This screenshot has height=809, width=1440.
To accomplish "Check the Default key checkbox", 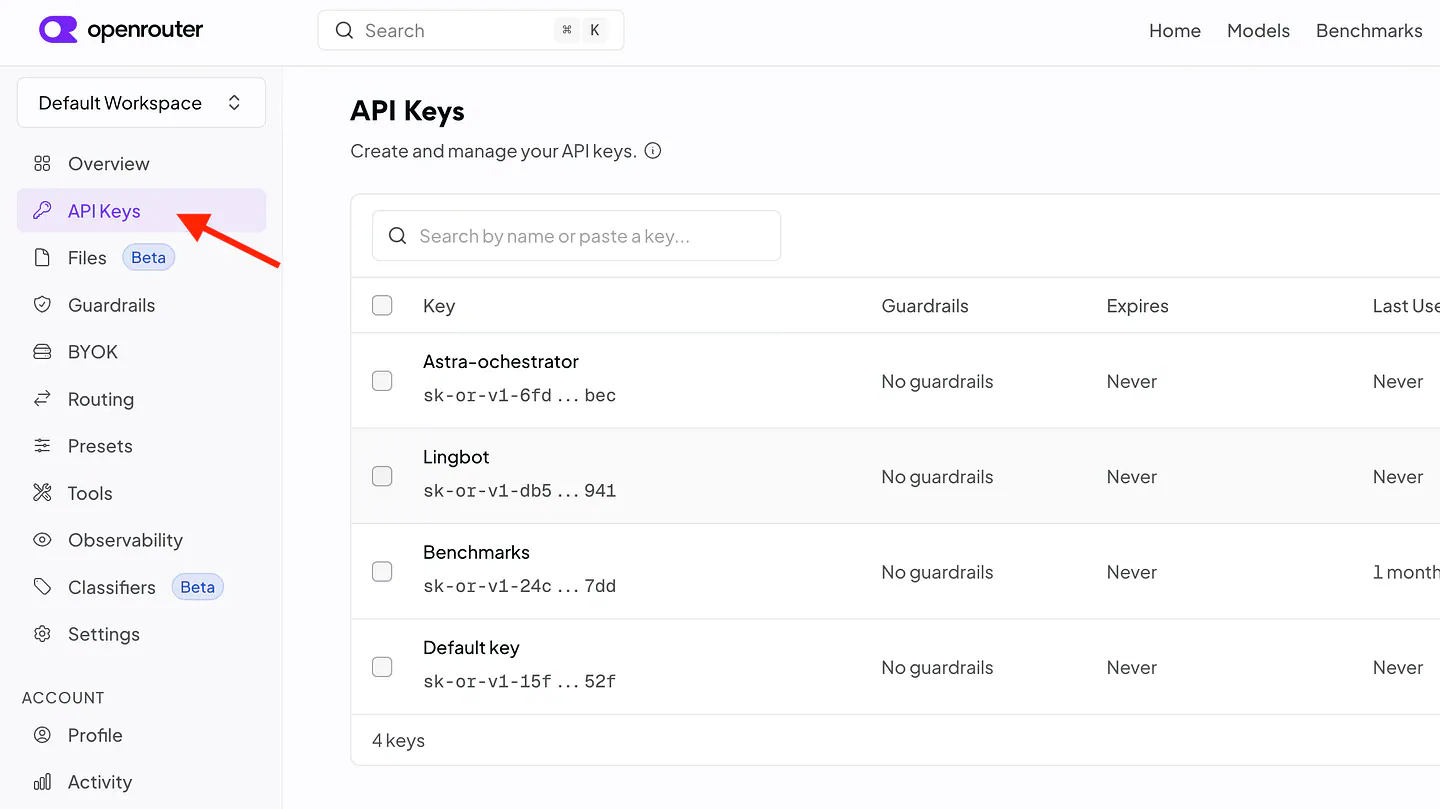I will click(x=382, y=667).
